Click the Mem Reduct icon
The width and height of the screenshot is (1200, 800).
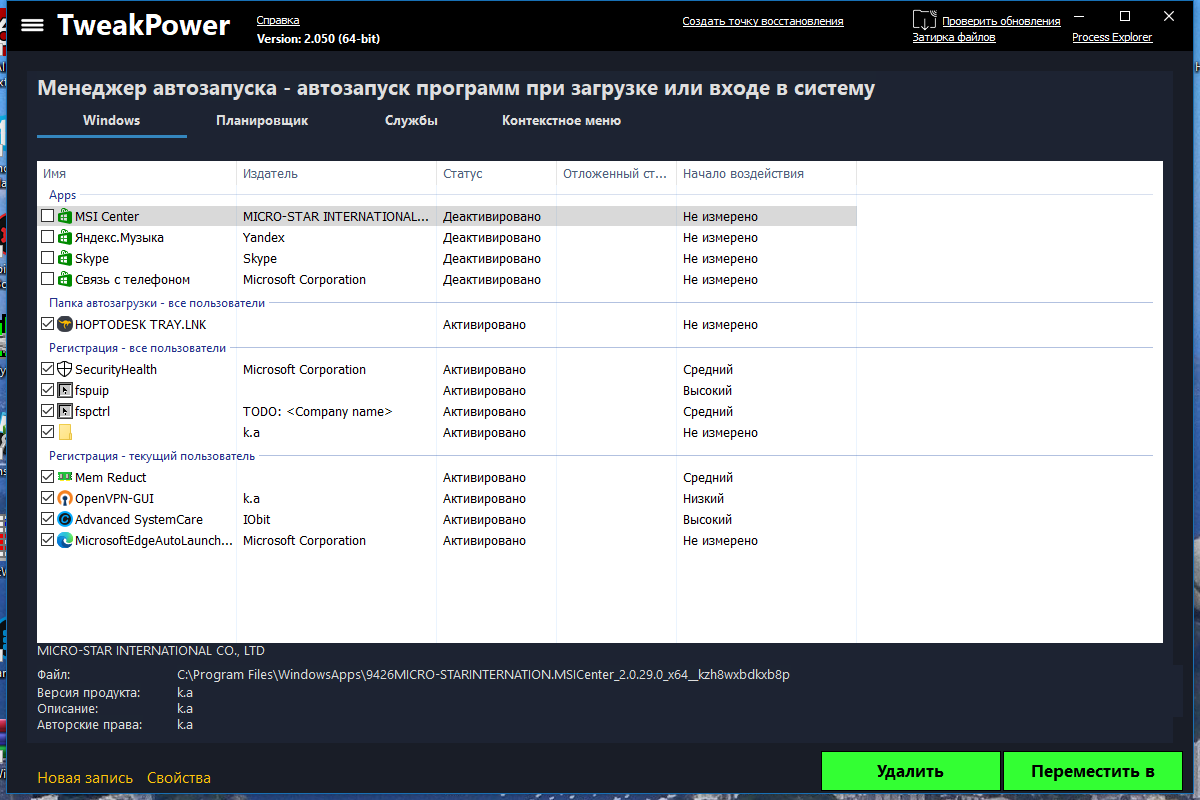tap(65, 478)
